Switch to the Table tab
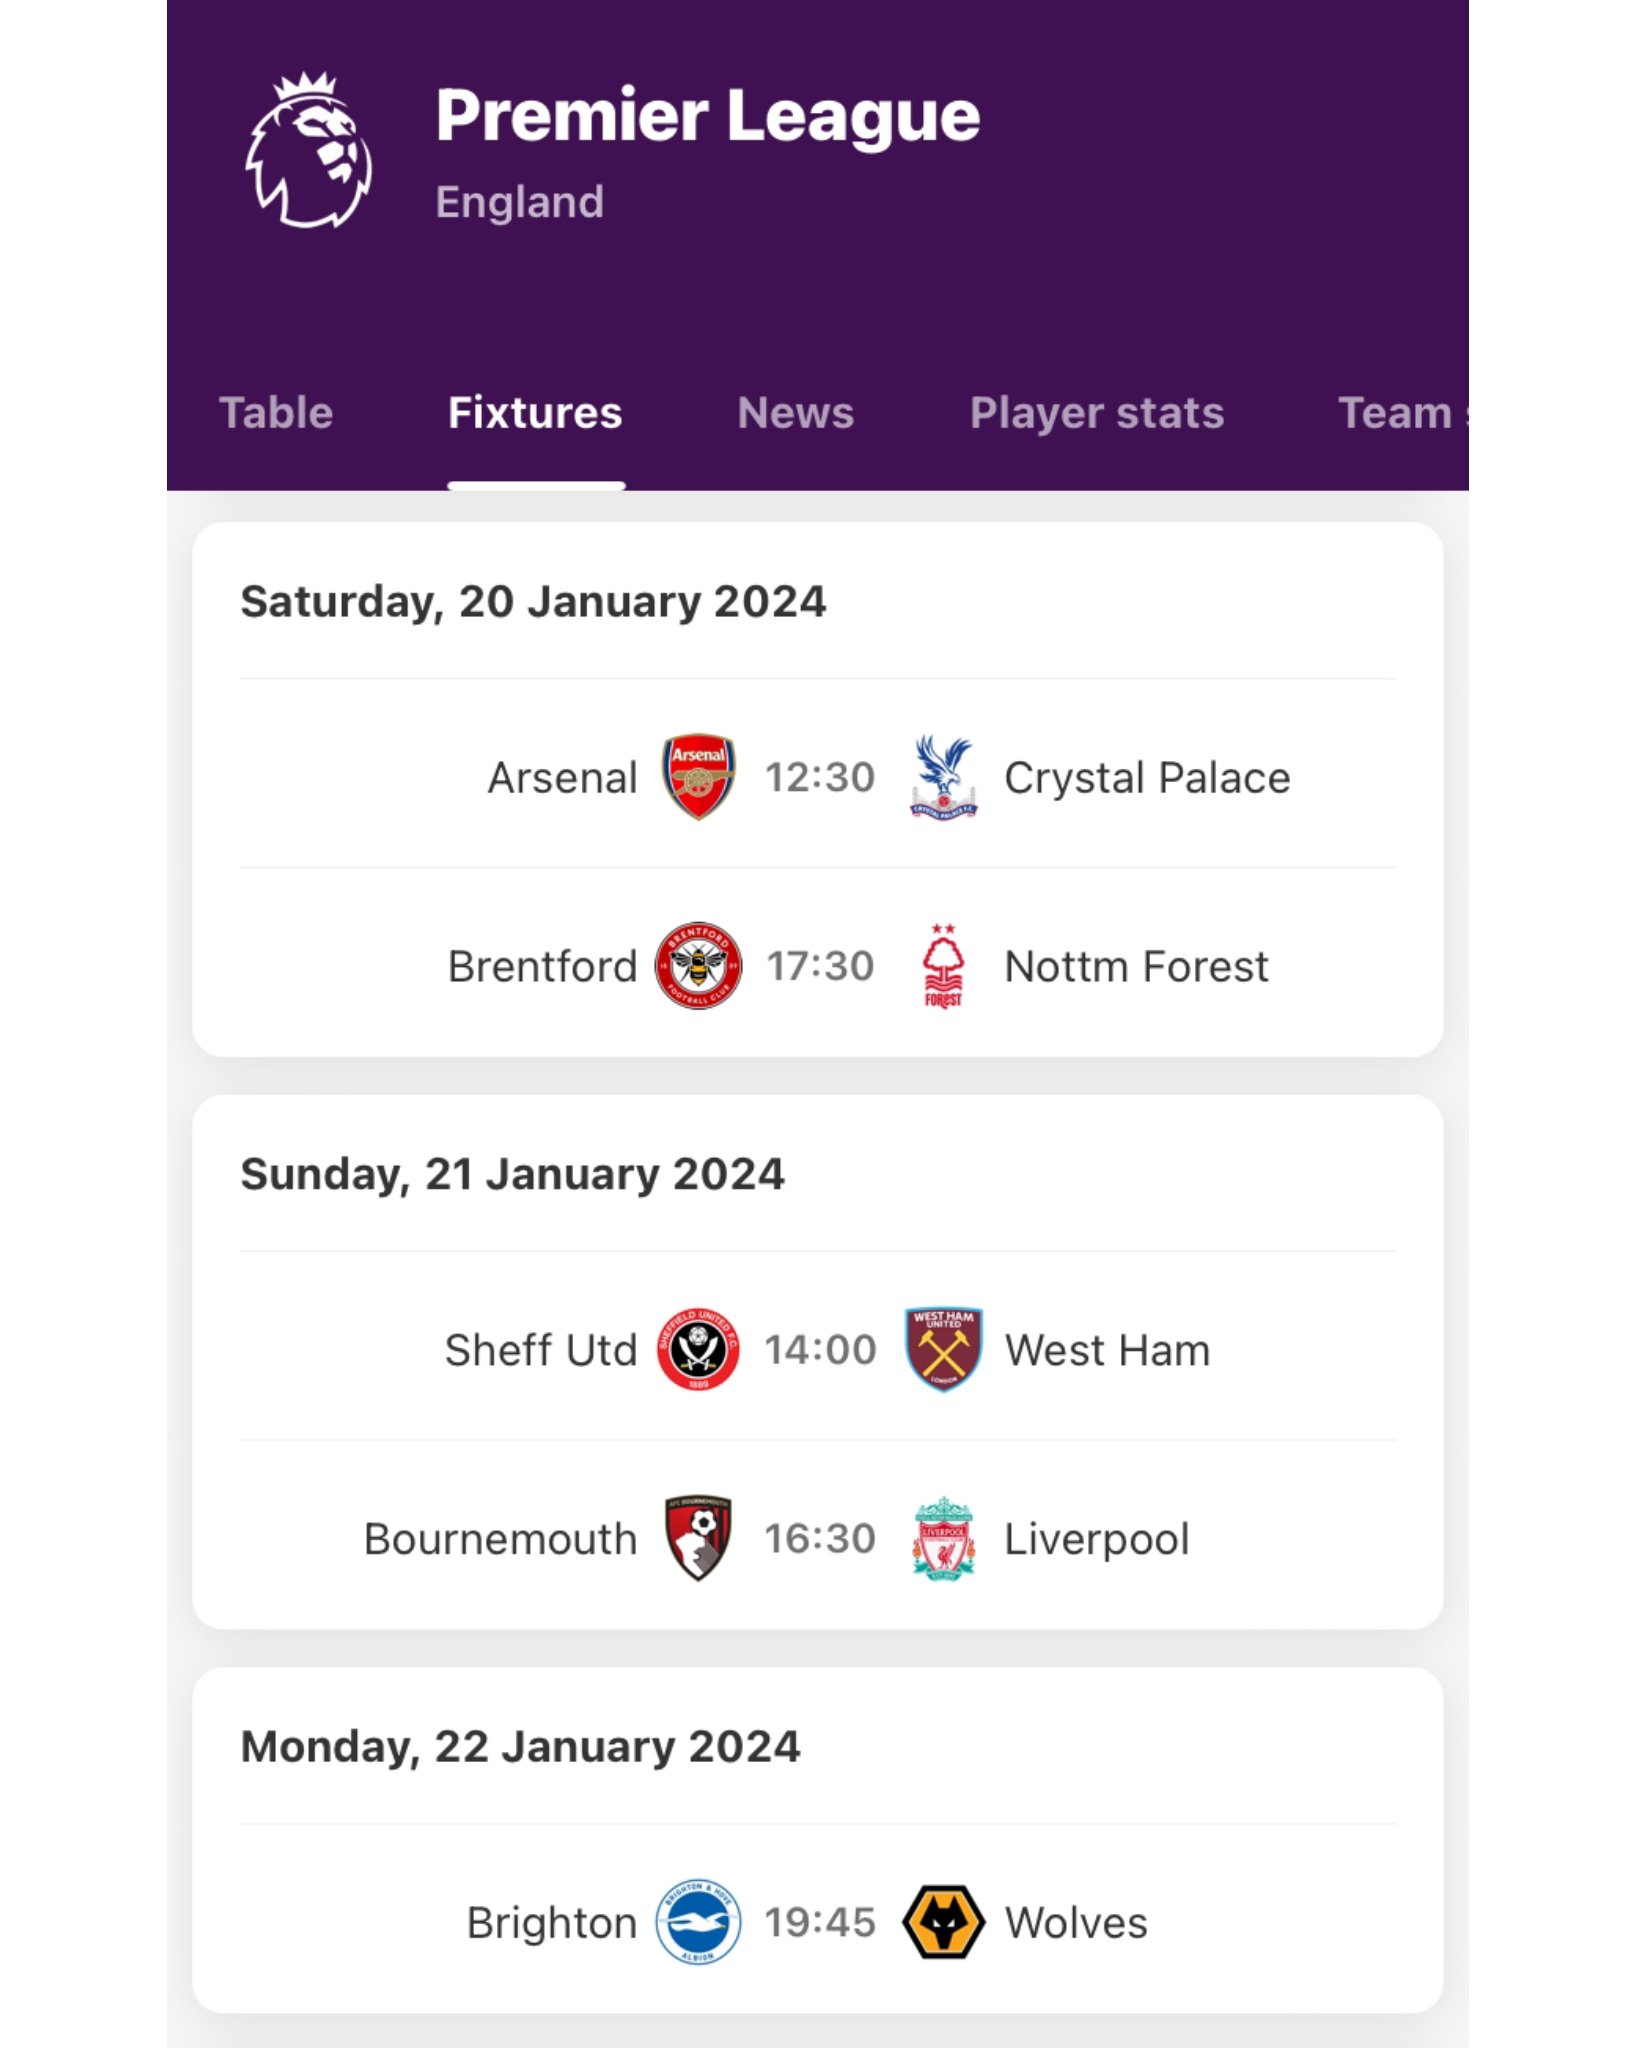1636x2048 pixels. (x=276, y=413)
